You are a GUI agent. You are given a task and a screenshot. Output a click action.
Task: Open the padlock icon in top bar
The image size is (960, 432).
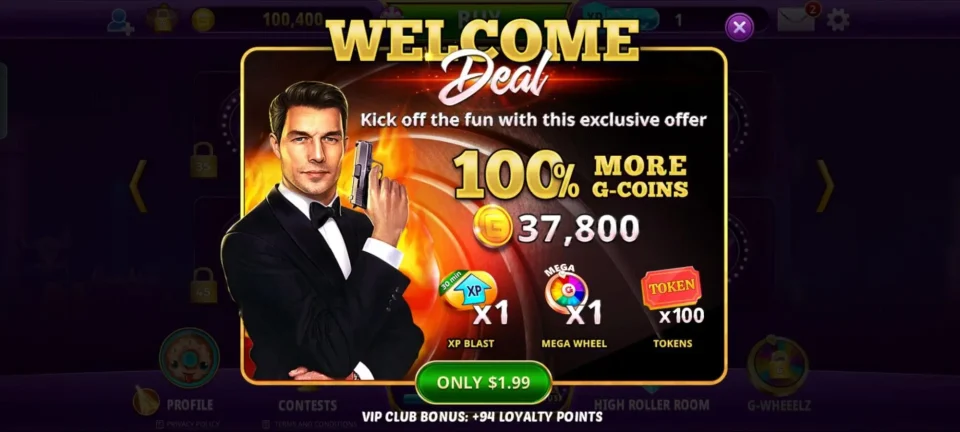click(162, 19)
